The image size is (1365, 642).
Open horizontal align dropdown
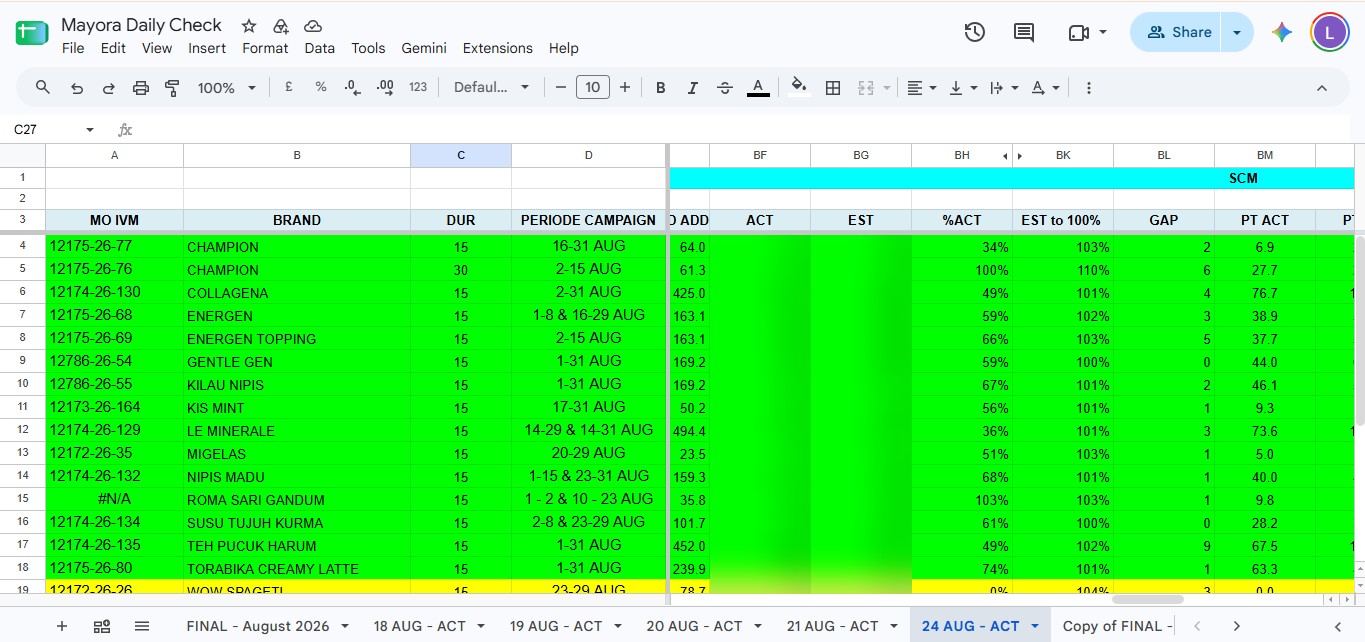921,88
